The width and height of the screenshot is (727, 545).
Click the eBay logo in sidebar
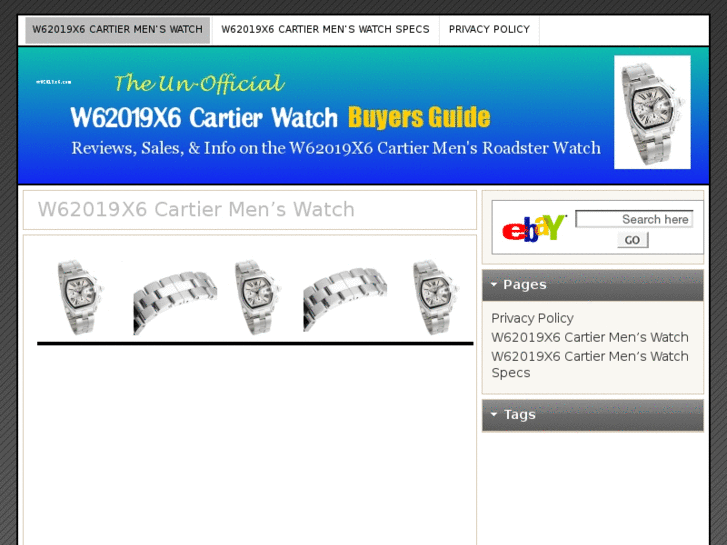point(534,228)
